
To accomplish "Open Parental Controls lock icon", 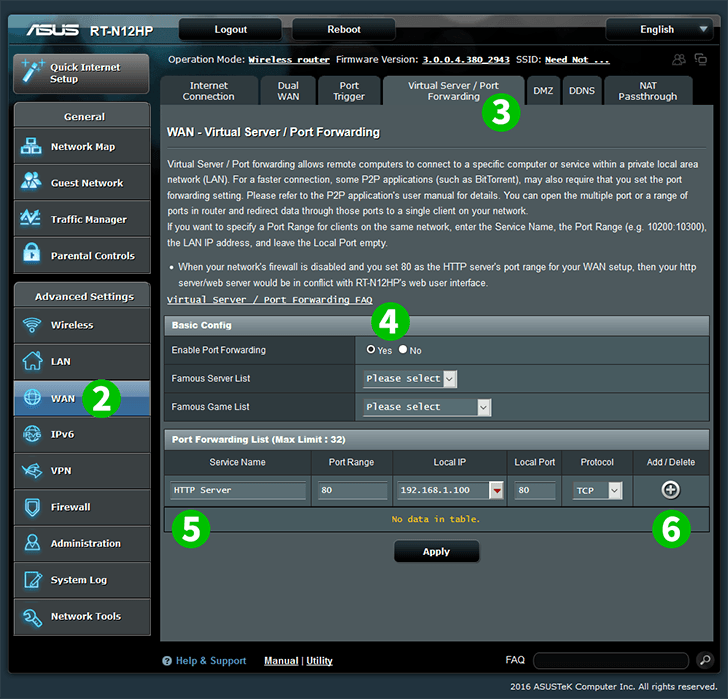I will 32,253.
